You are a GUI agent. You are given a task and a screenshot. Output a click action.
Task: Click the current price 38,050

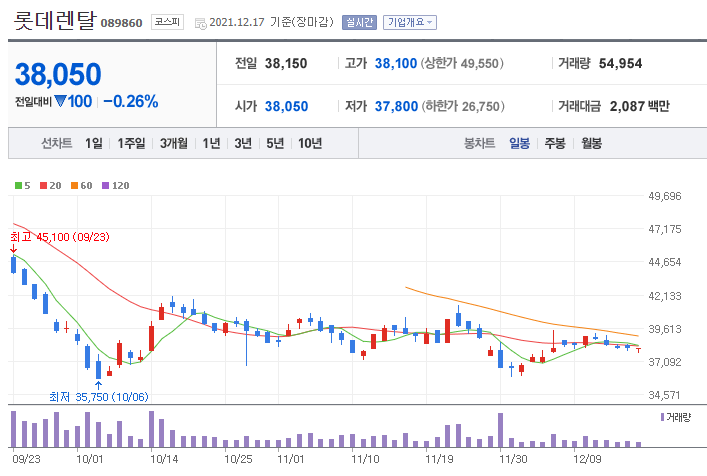point(58,74)
